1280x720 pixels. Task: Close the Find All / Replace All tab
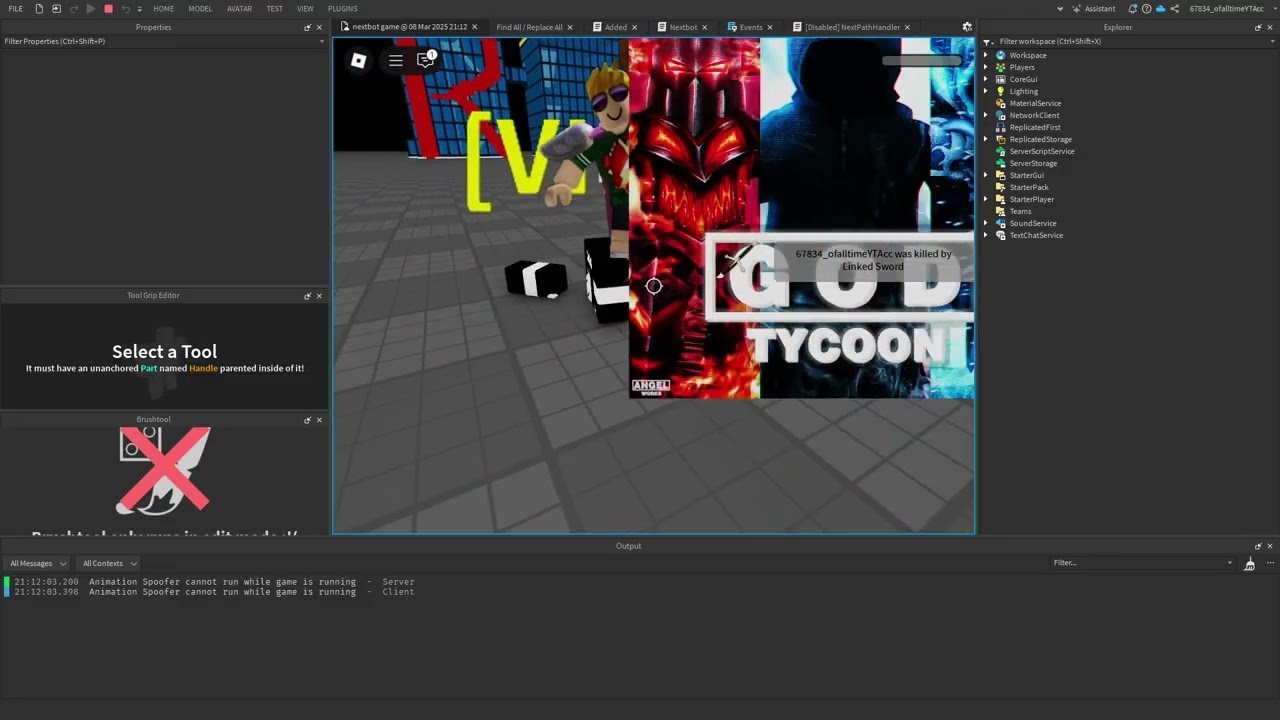(571, 27)
